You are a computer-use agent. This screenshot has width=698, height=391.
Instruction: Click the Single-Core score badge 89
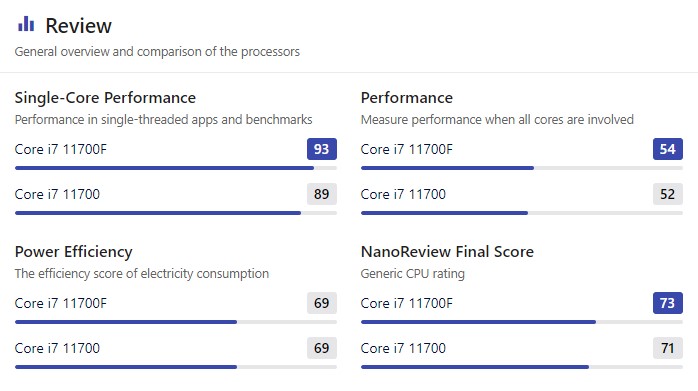(x=321, y=194)
